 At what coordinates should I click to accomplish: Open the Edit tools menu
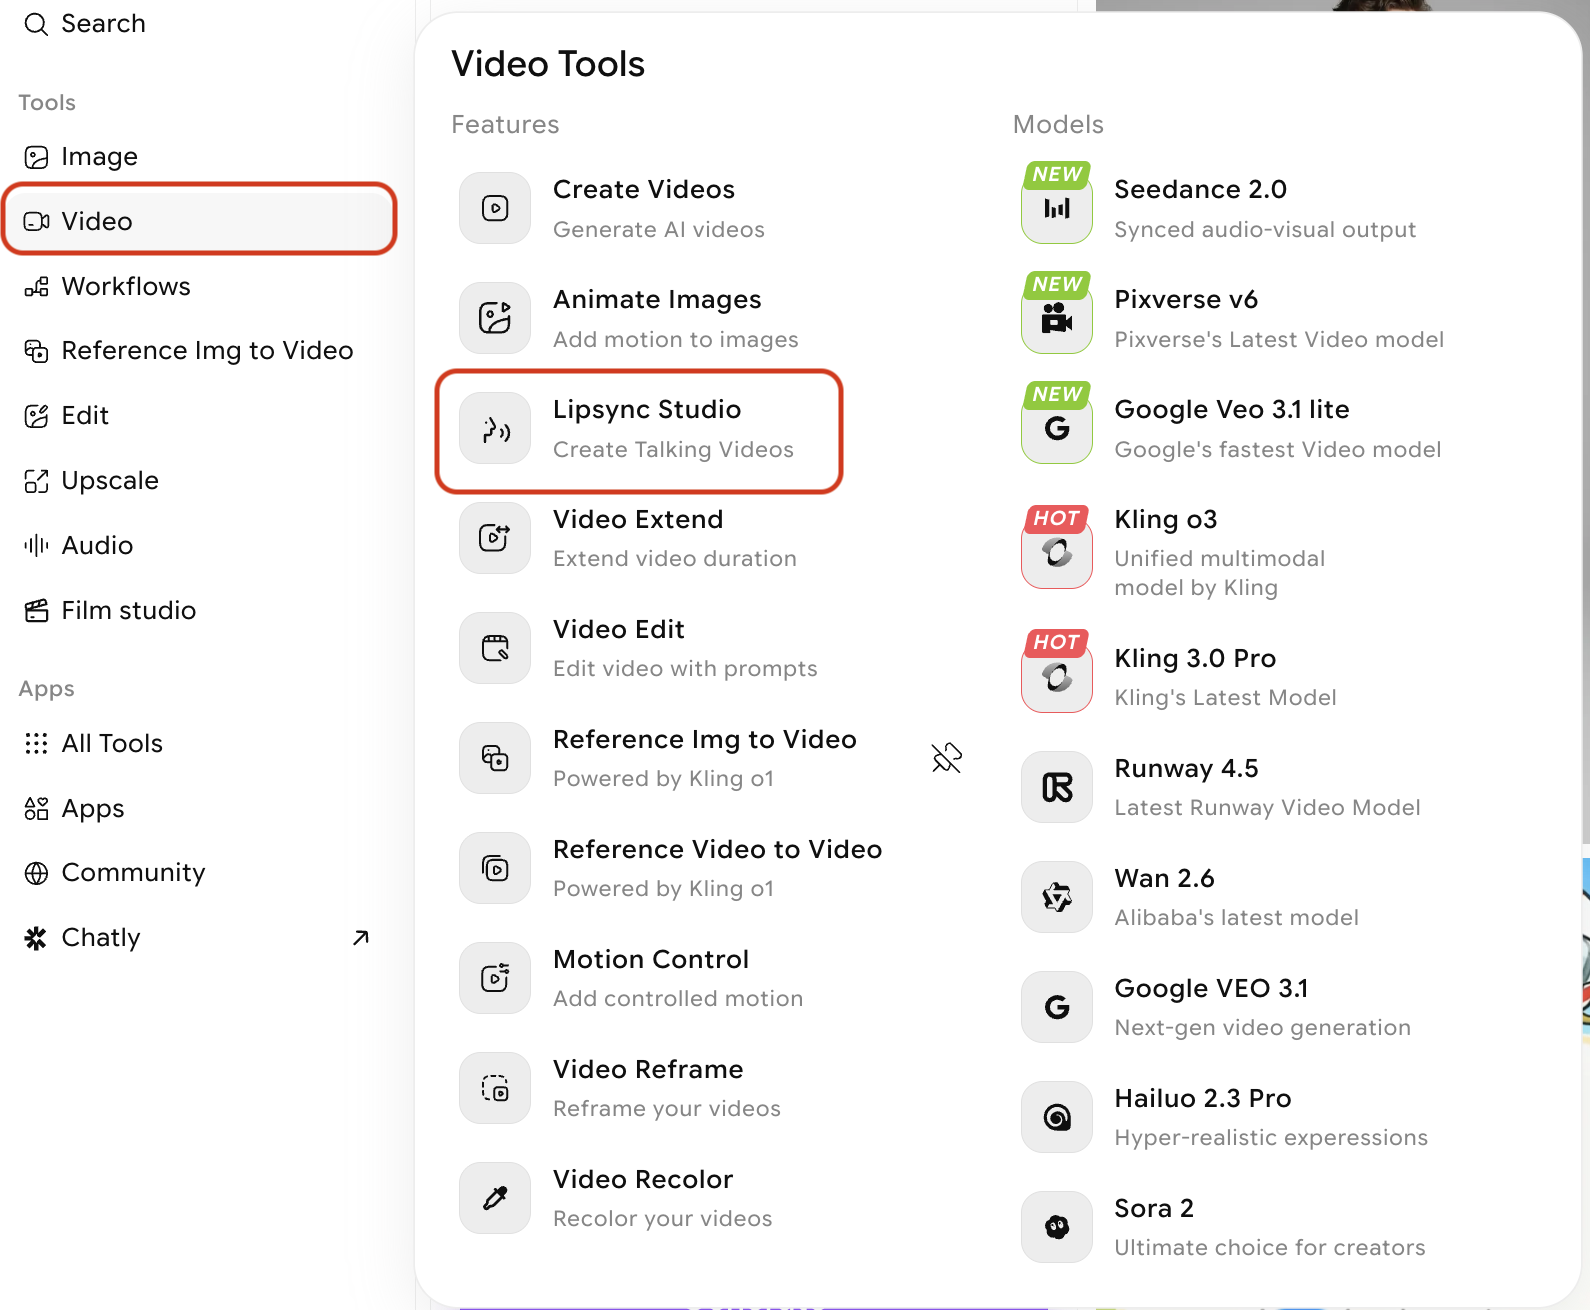[200, 416]
